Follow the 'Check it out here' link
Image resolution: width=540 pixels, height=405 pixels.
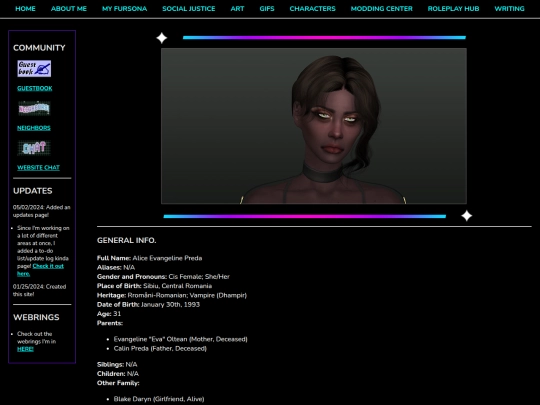click(40, 270)
